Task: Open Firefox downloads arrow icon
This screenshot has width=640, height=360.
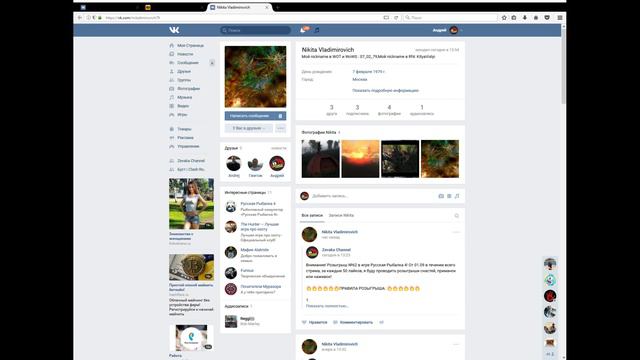Action: tap(525, 18)
